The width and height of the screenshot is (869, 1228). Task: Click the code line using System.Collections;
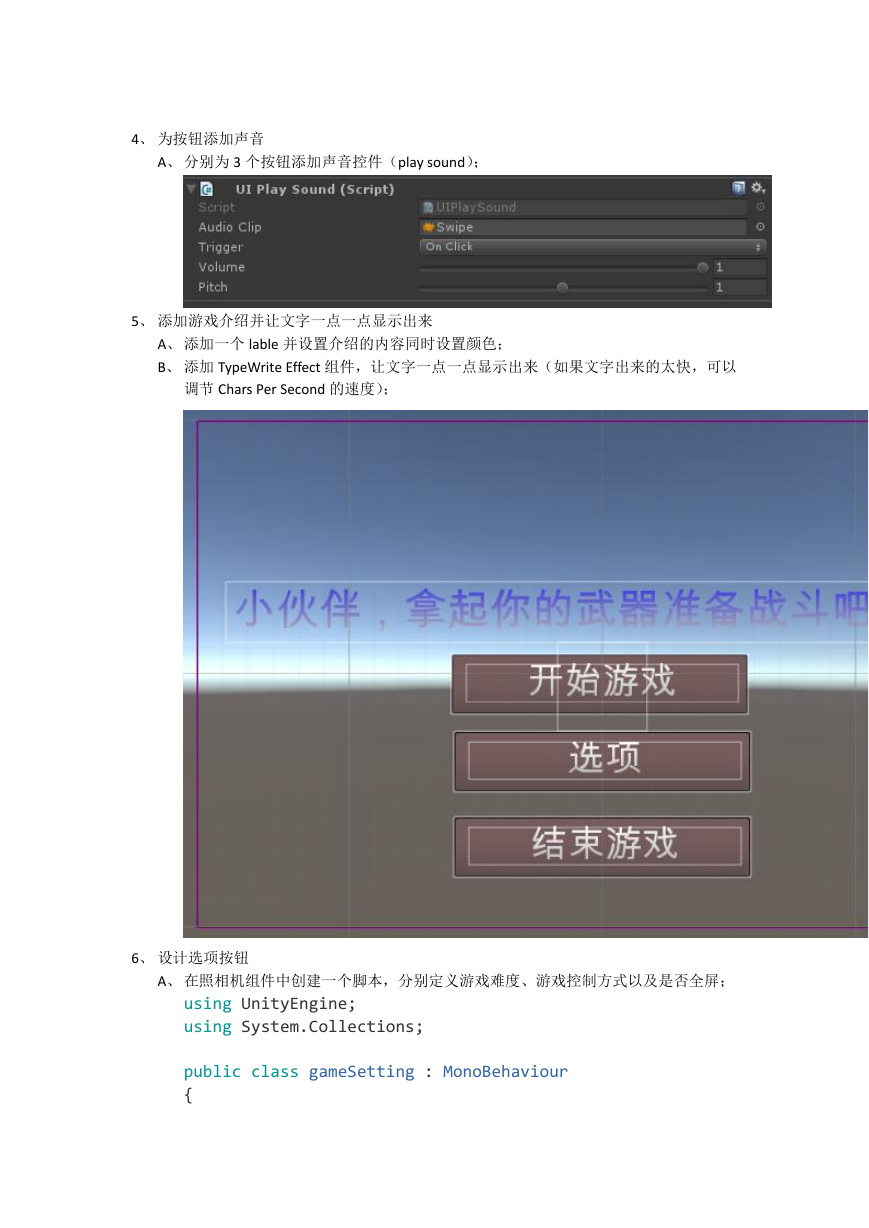pos(304,1026)
